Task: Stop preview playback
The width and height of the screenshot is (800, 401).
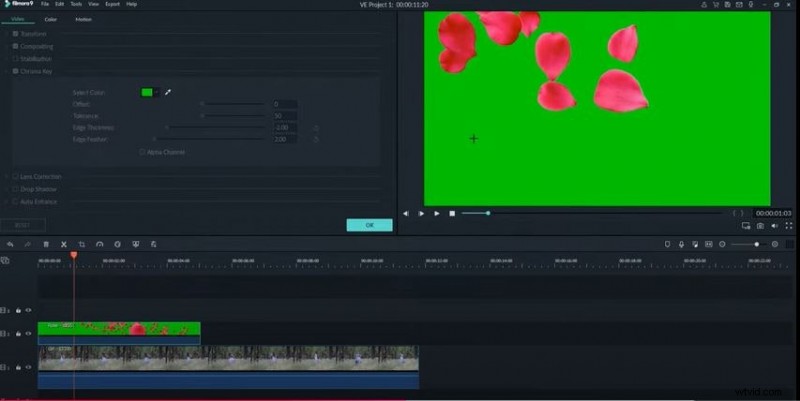Action: pyautogui.click(x=452, y=213)
